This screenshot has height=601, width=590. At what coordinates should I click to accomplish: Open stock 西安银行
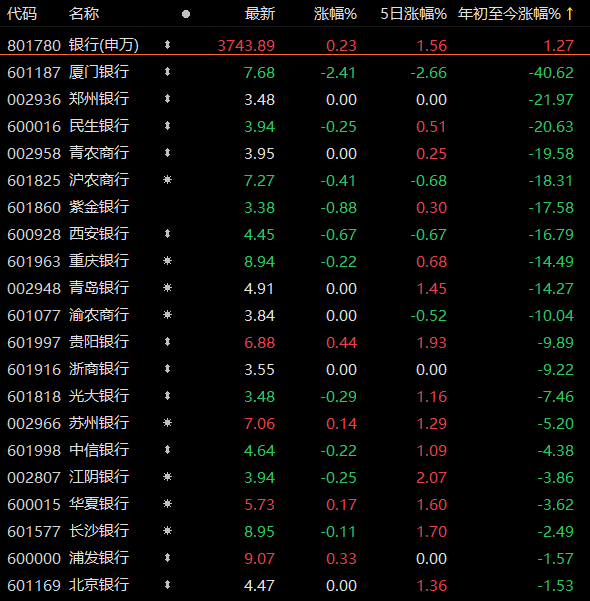[99, 234]
